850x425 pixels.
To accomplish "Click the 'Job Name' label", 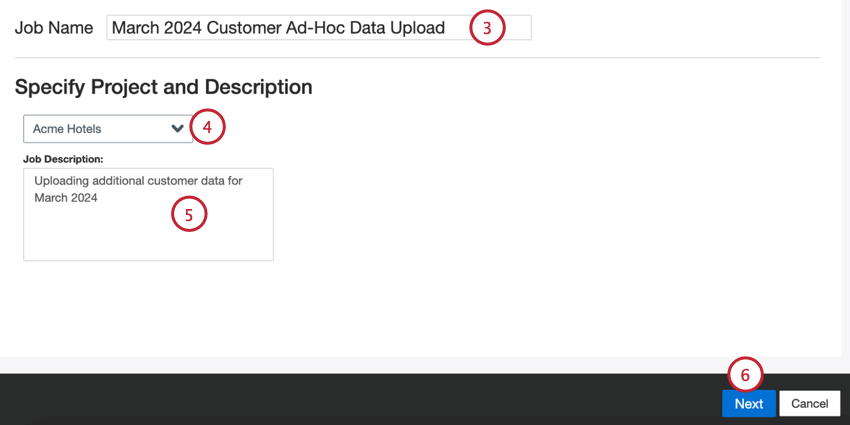I will [54, 28].
